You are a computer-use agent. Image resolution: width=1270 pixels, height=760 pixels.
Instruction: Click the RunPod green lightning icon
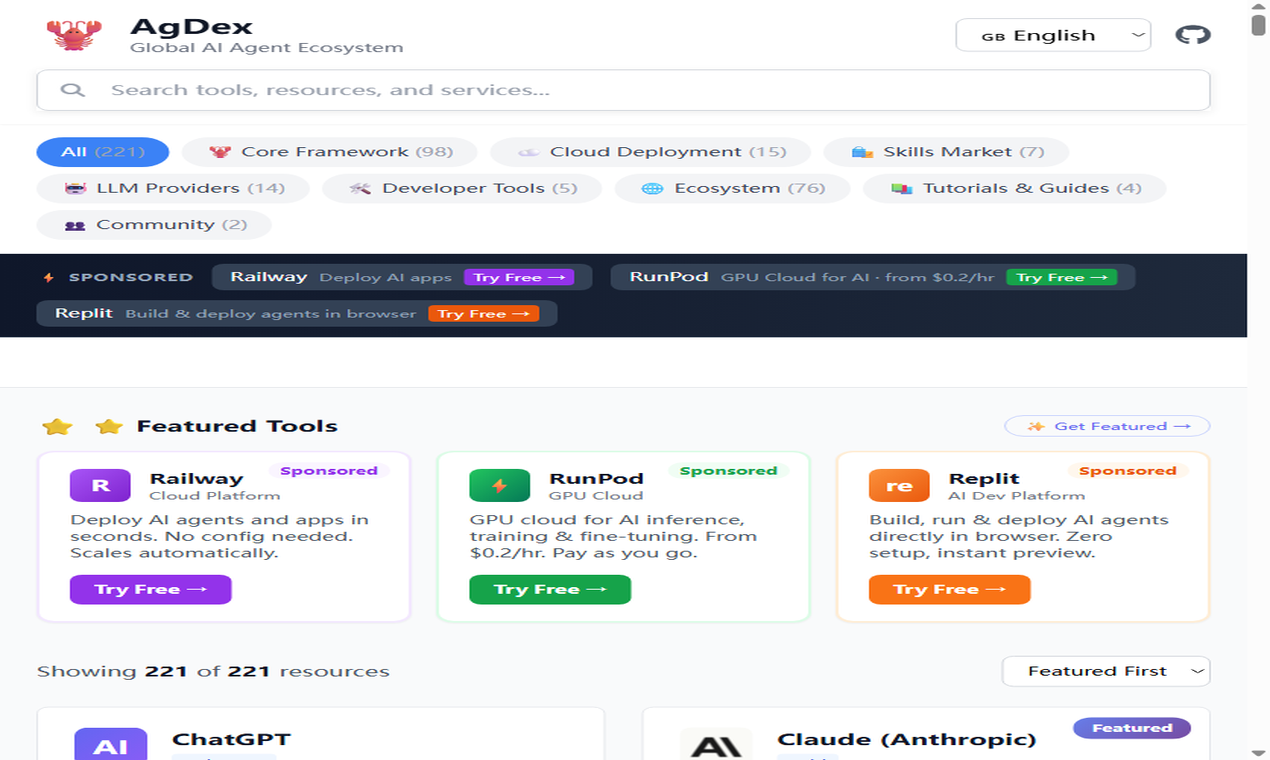pyautogui.click(x=499, y=486)
